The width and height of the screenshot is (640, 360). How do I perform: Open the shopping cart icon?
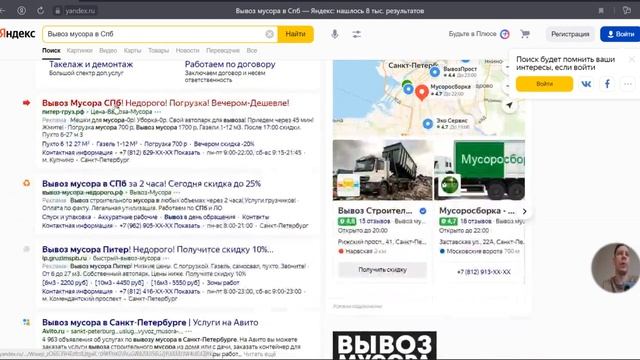pyautogui.click(x=525, y=34)
